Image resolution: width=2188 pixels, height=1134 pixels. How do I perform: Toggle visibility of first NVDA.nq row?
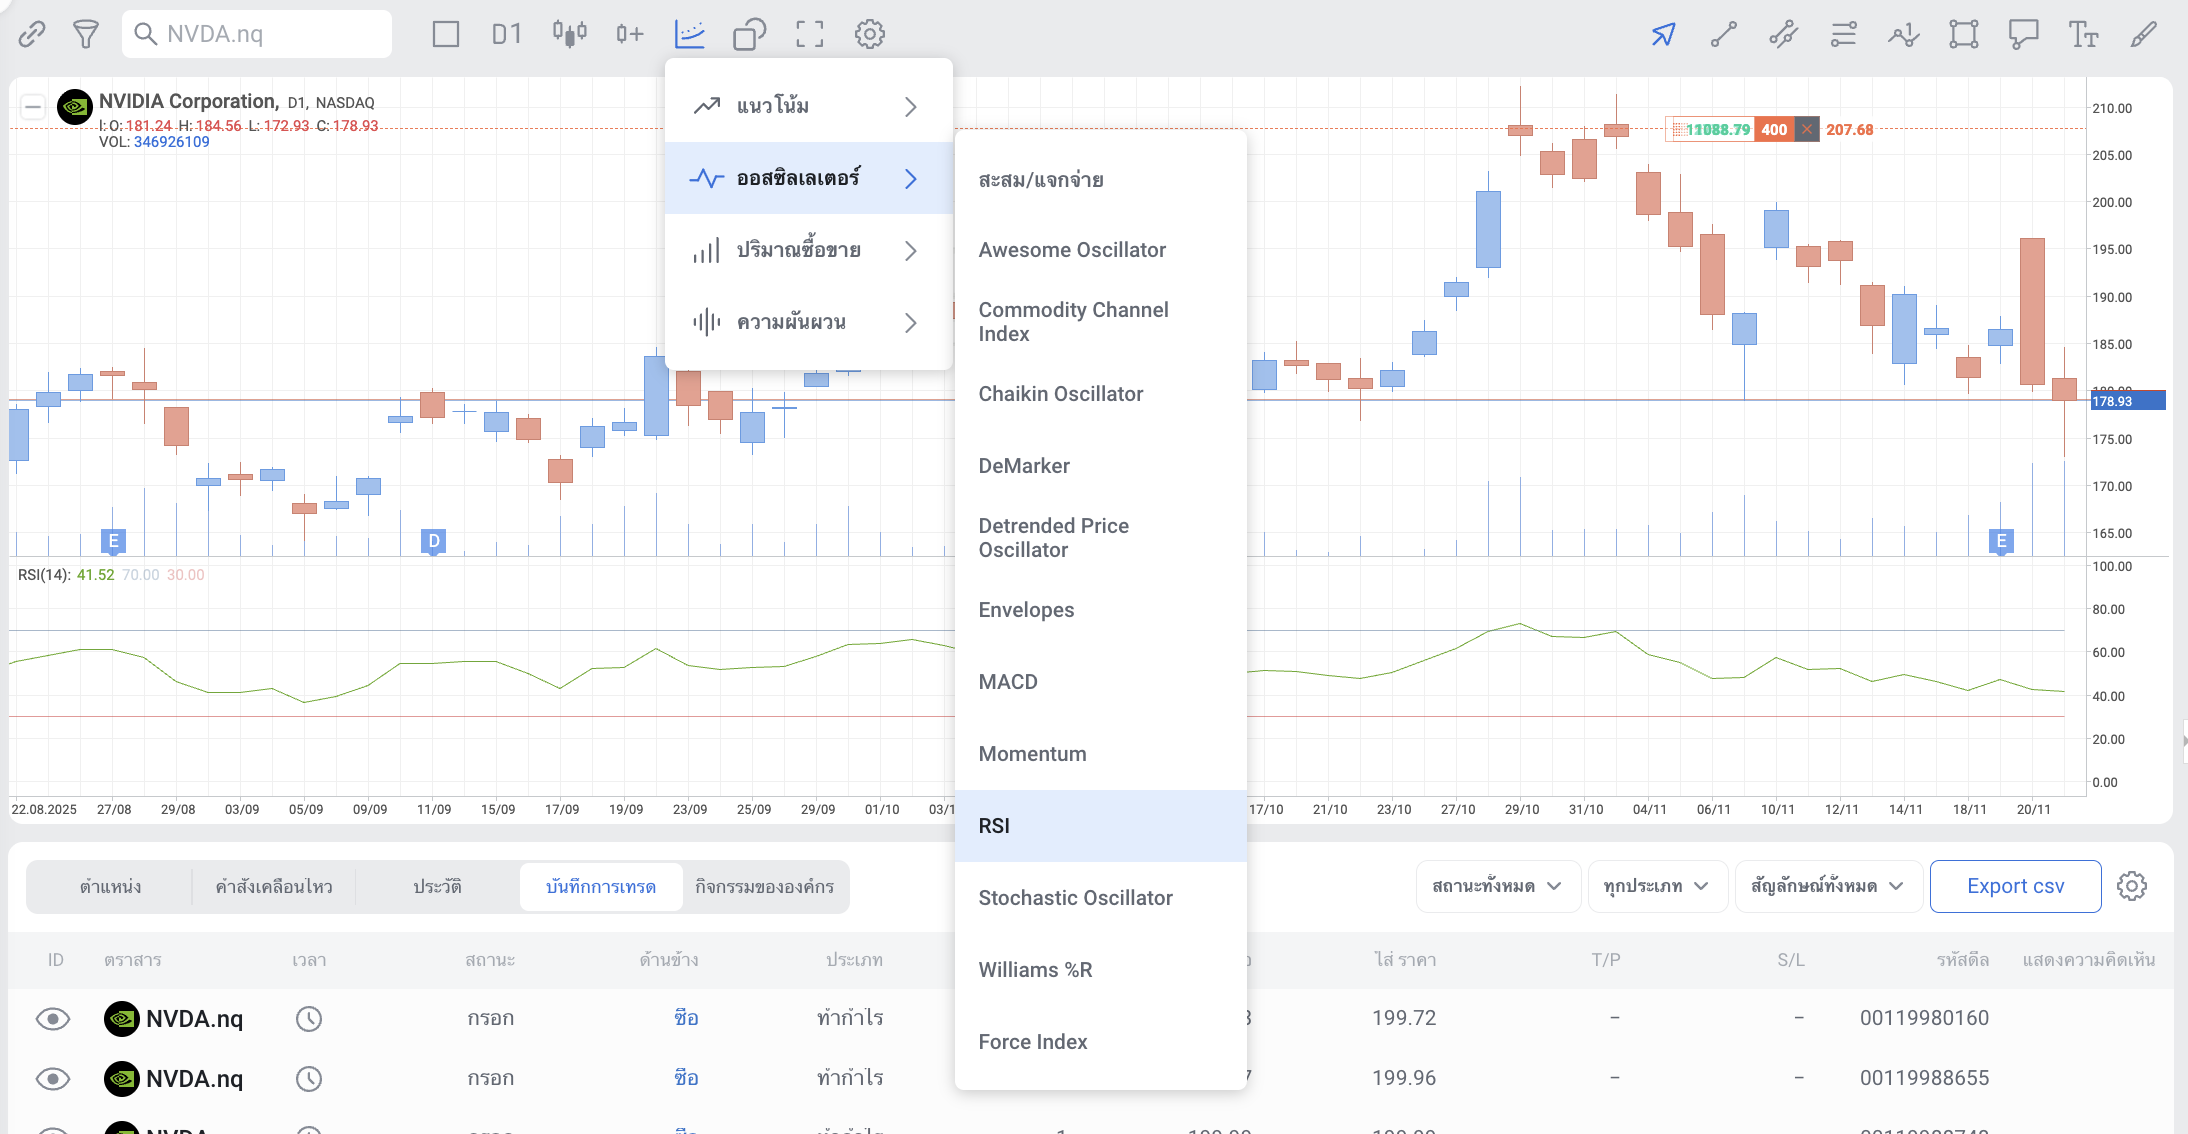pos(53,1018)
